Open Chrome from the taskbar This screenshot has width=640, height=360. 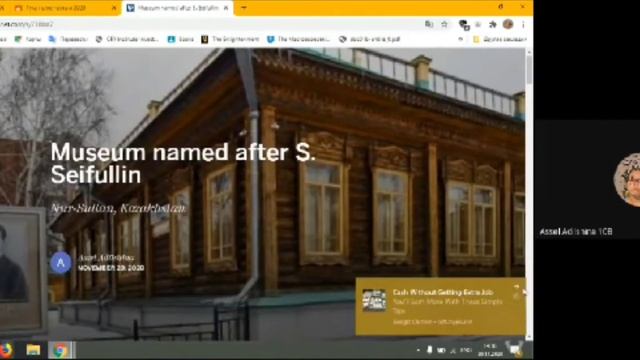point(60,350)
